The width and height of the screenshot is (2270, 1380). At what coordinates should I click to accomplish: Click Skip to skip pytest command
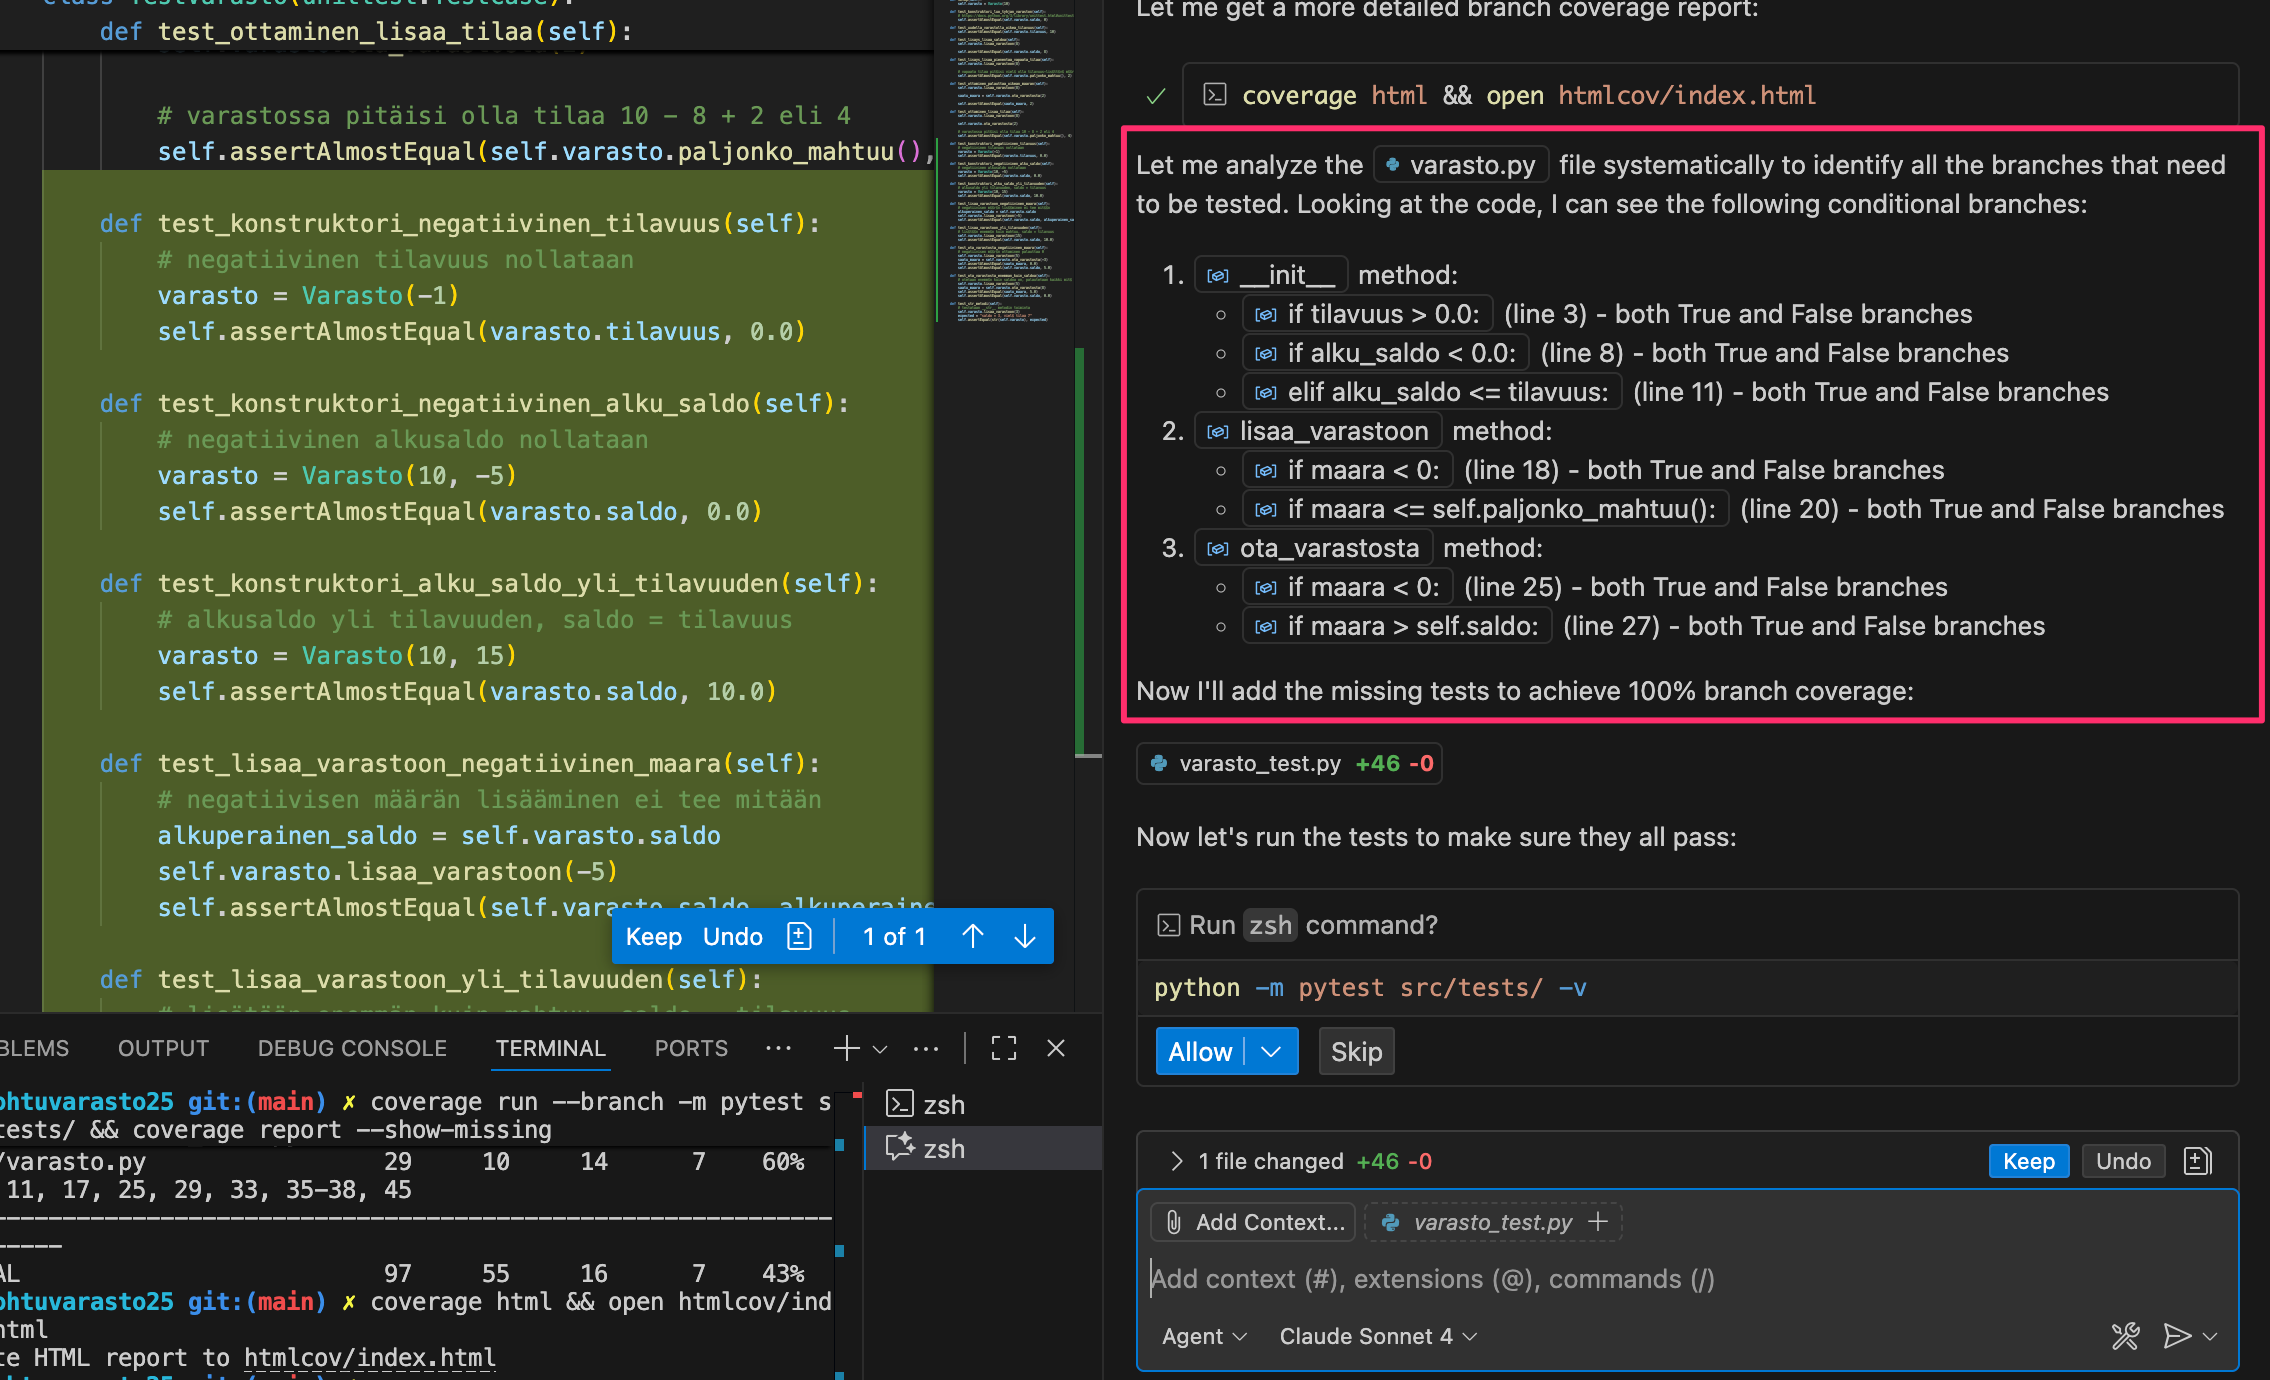coord(1356,1051)
